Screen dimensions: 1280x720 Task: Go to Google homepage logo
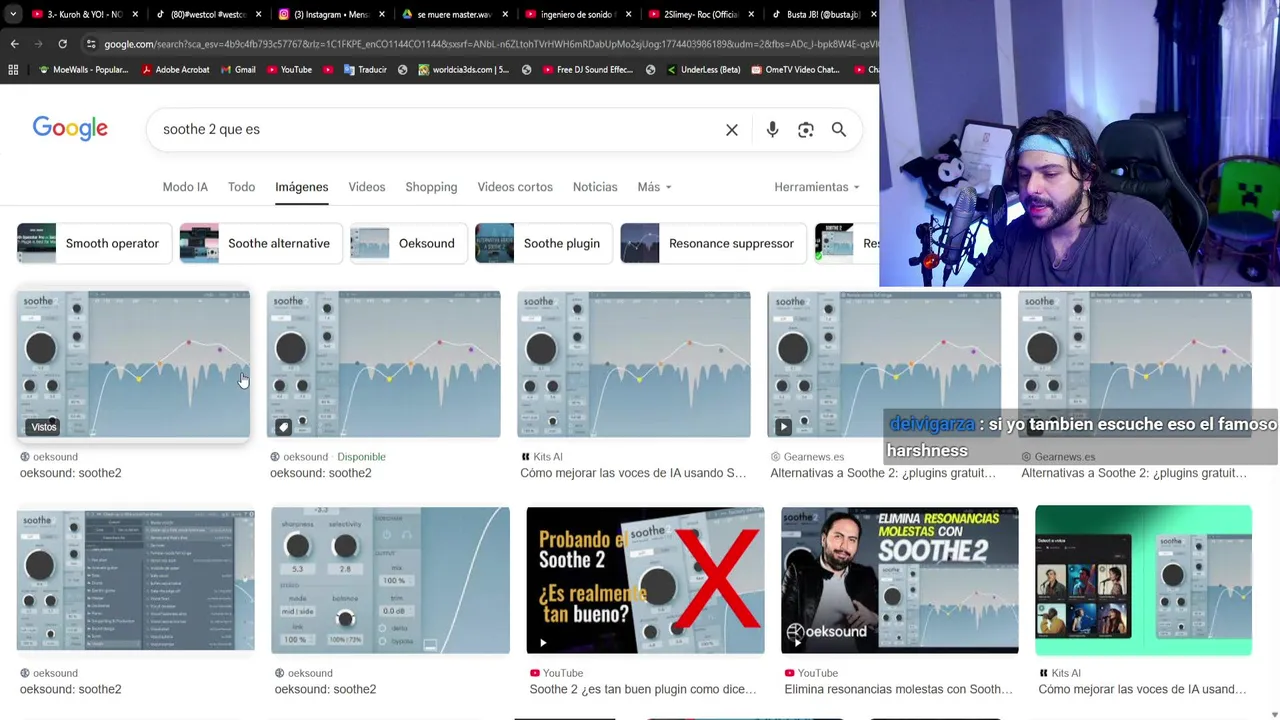pyautogui.click(x=70, y=129)
